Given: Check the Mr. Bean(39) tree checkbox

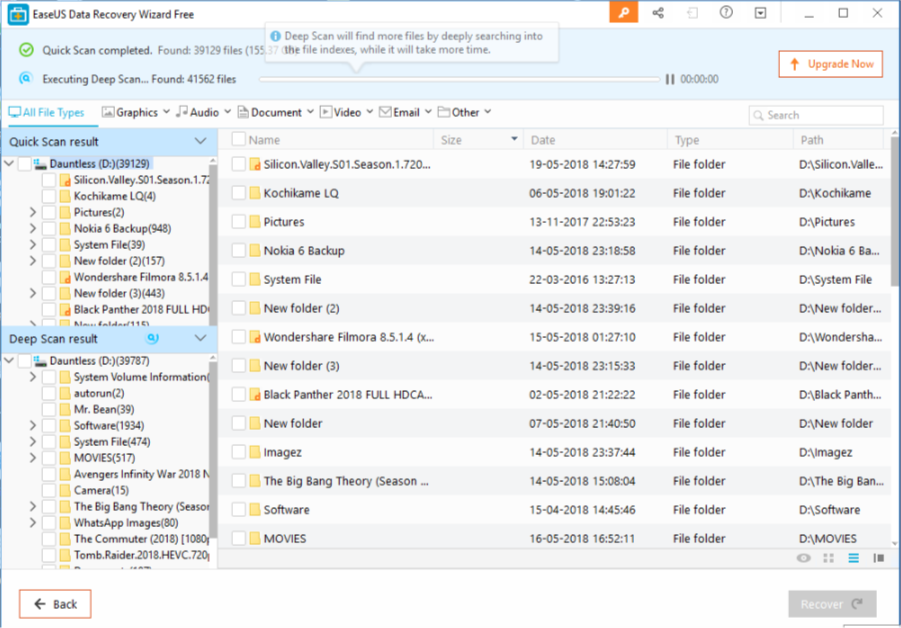Looking at the screenshot, I should (49, 410).
